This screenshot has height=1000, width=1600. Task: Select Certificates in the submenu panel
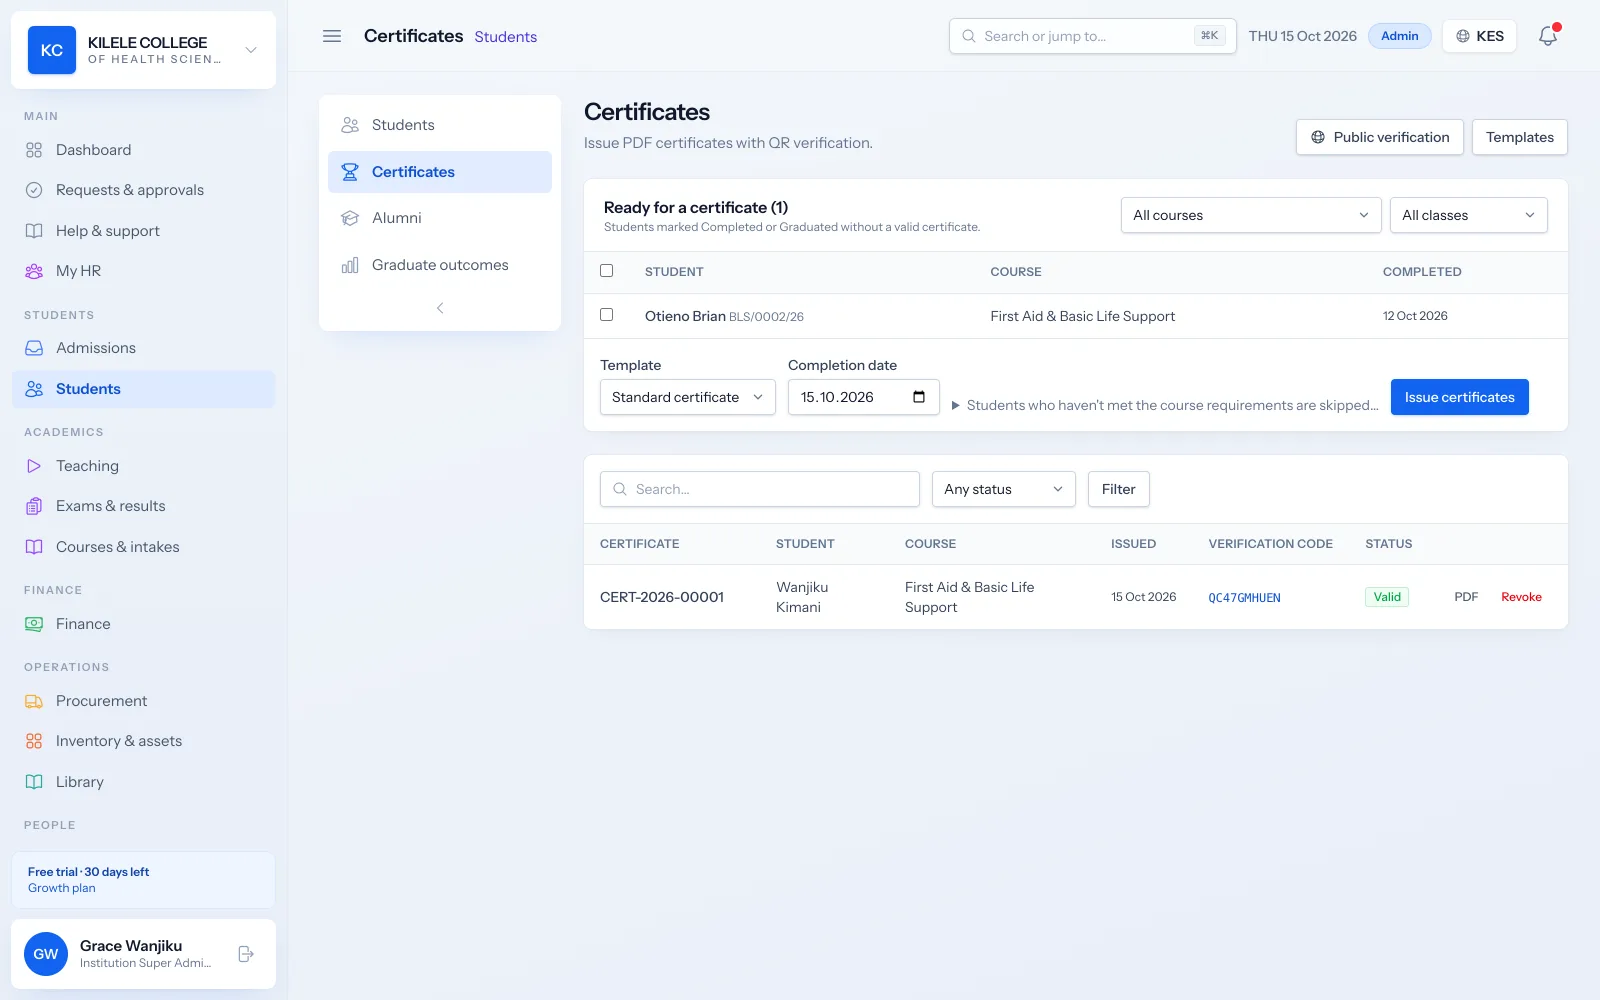[440, 172]
